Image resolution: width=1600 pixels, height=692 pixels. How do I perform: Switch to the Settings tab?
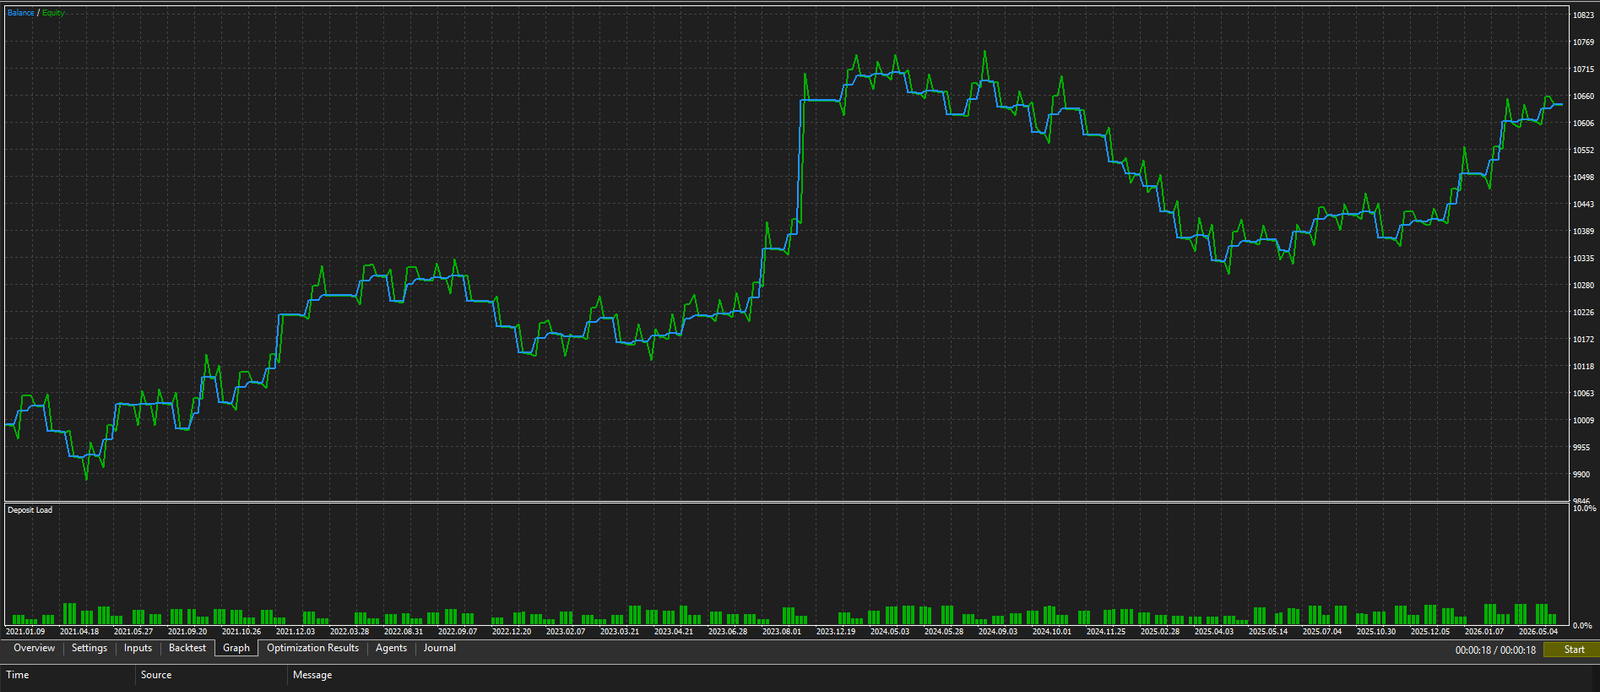(x=89, y=648)
